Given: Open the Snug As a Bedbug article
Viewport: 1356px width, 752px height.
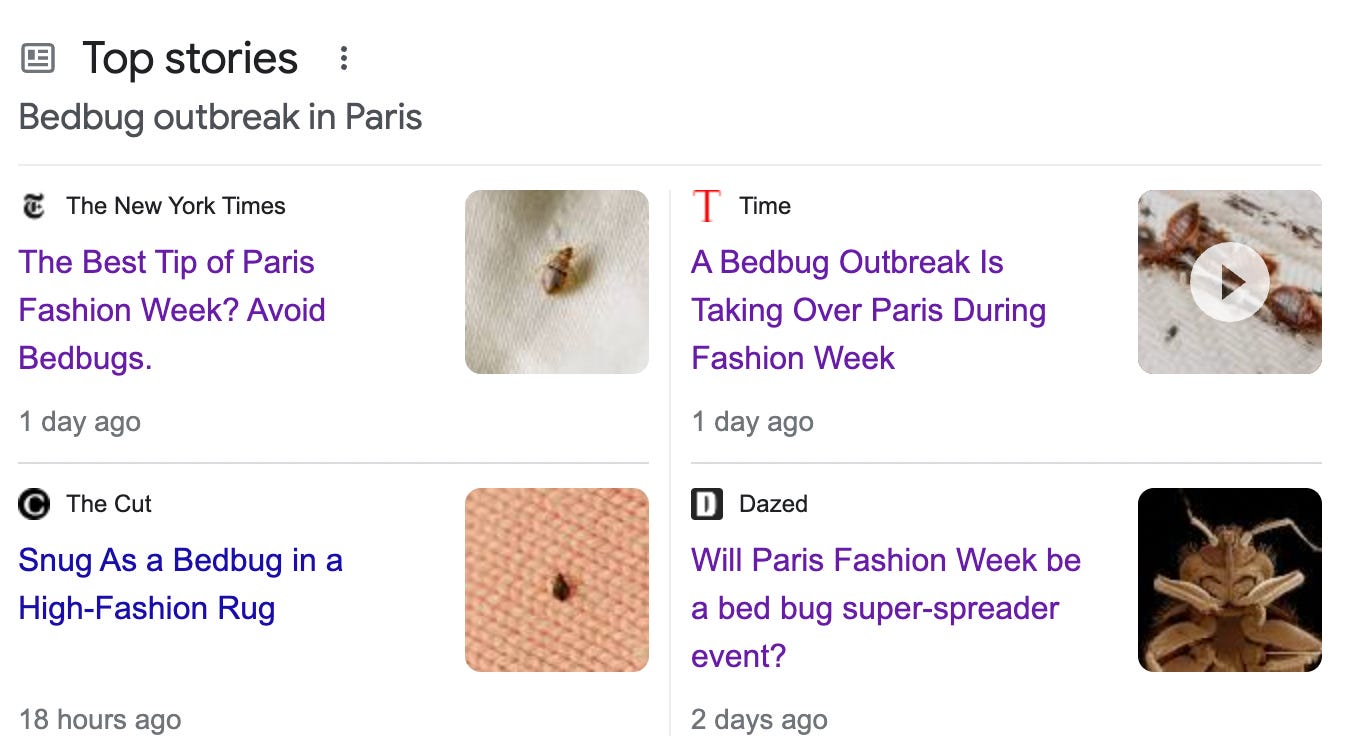Looking at the screenshot, I should pyautogui.click(x=181, y=584).
